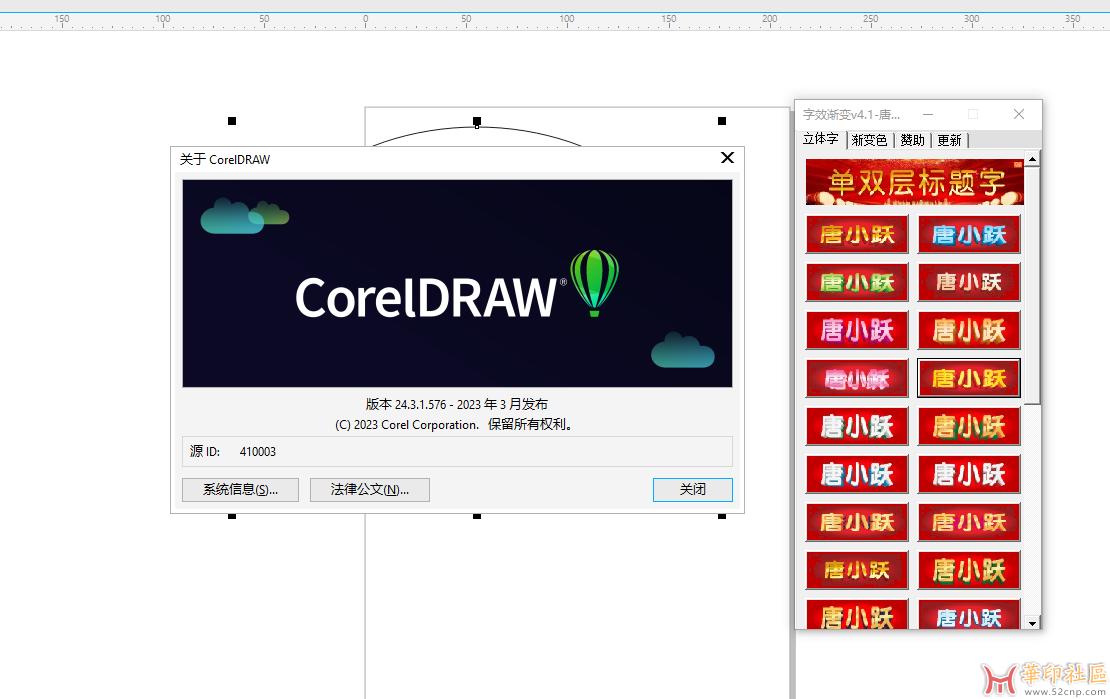1110x699 pixels.
Task: Switch to the 渐变色 tab
Action: pyautogui.click(x=869, y=141)
